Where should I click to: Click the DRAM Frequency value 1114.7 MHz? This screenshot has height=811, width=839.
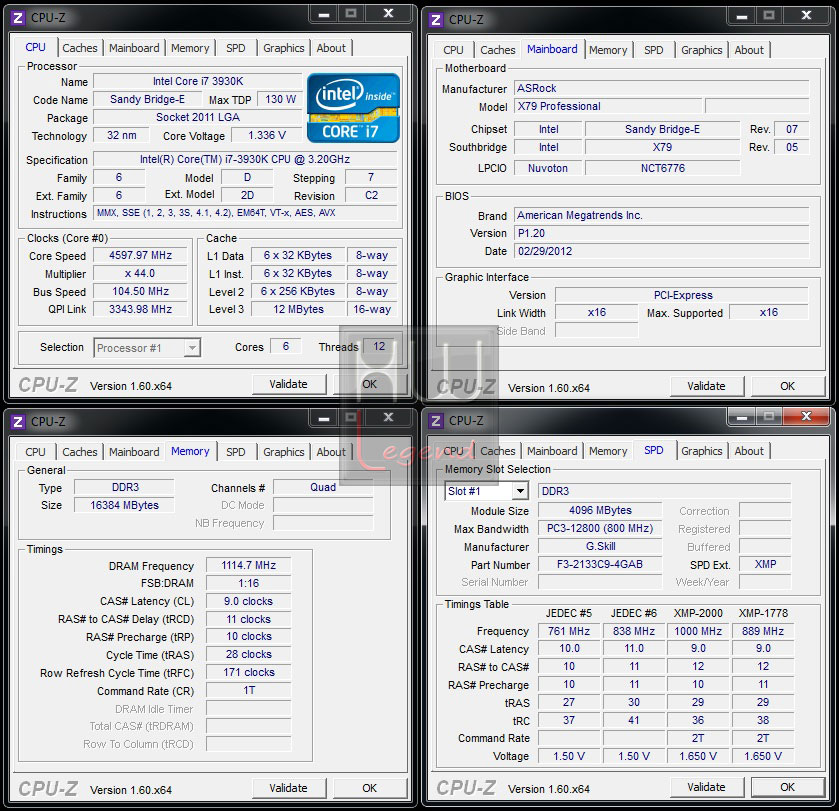[x=249, y=565]
